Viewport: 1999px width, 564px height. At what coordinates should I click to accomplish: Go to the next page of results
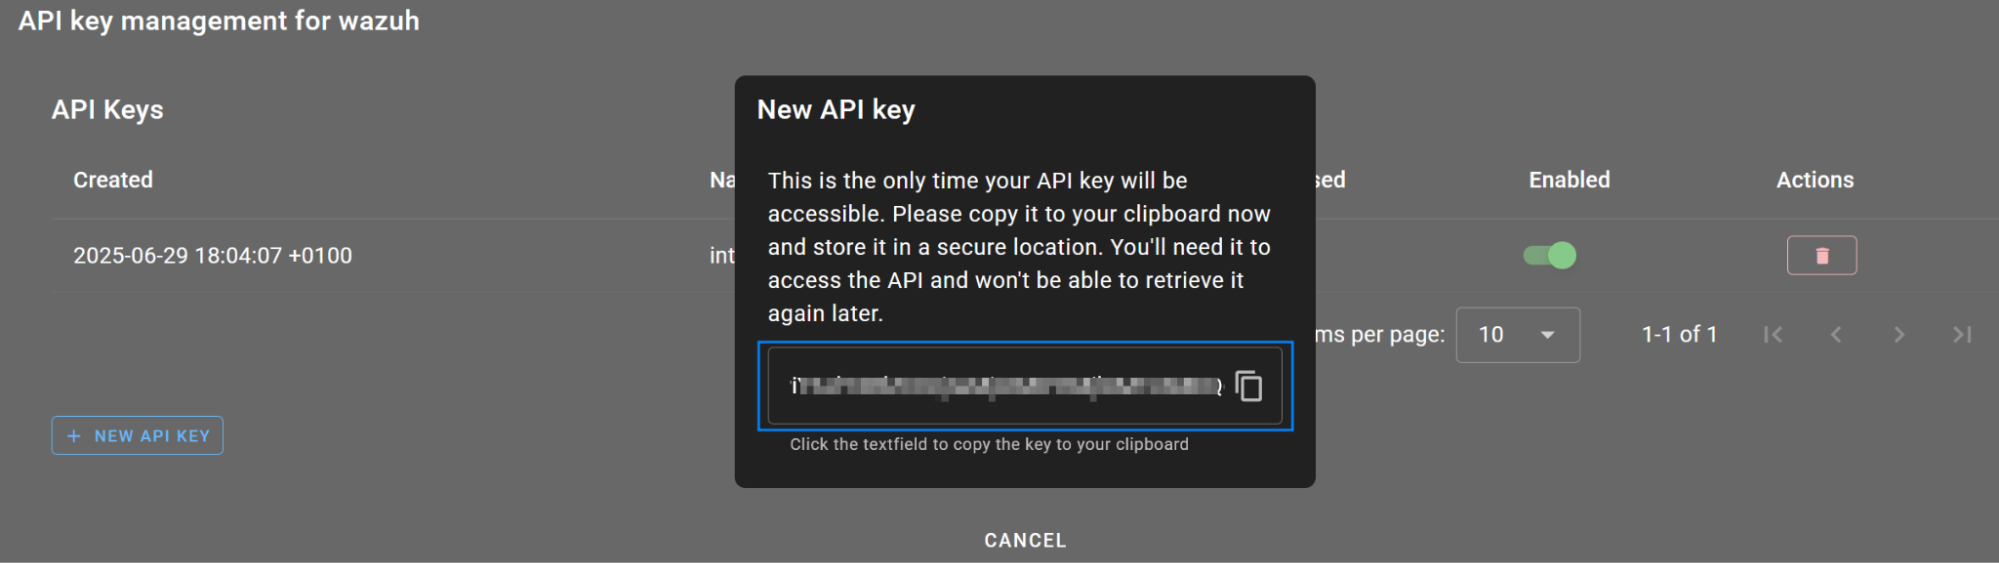1899,335
